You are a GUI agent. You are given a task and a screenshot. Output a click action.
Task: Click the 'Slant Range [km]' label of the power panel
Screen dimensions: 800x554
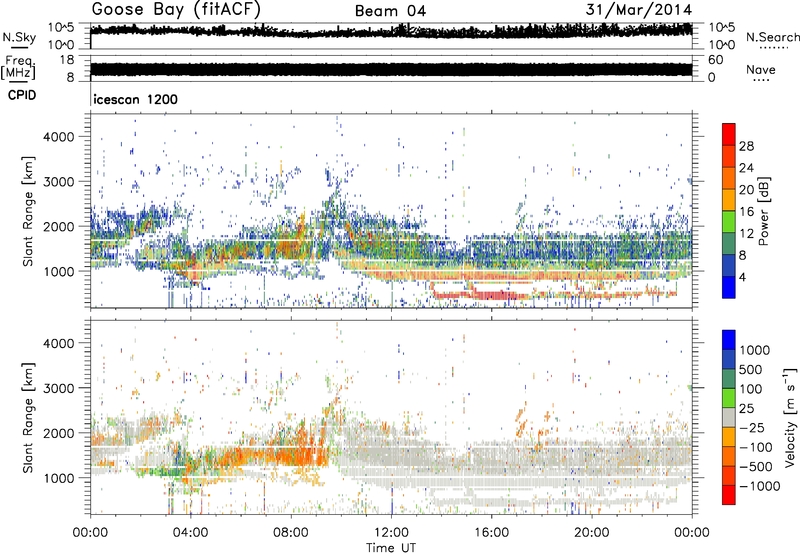point(28,211)
